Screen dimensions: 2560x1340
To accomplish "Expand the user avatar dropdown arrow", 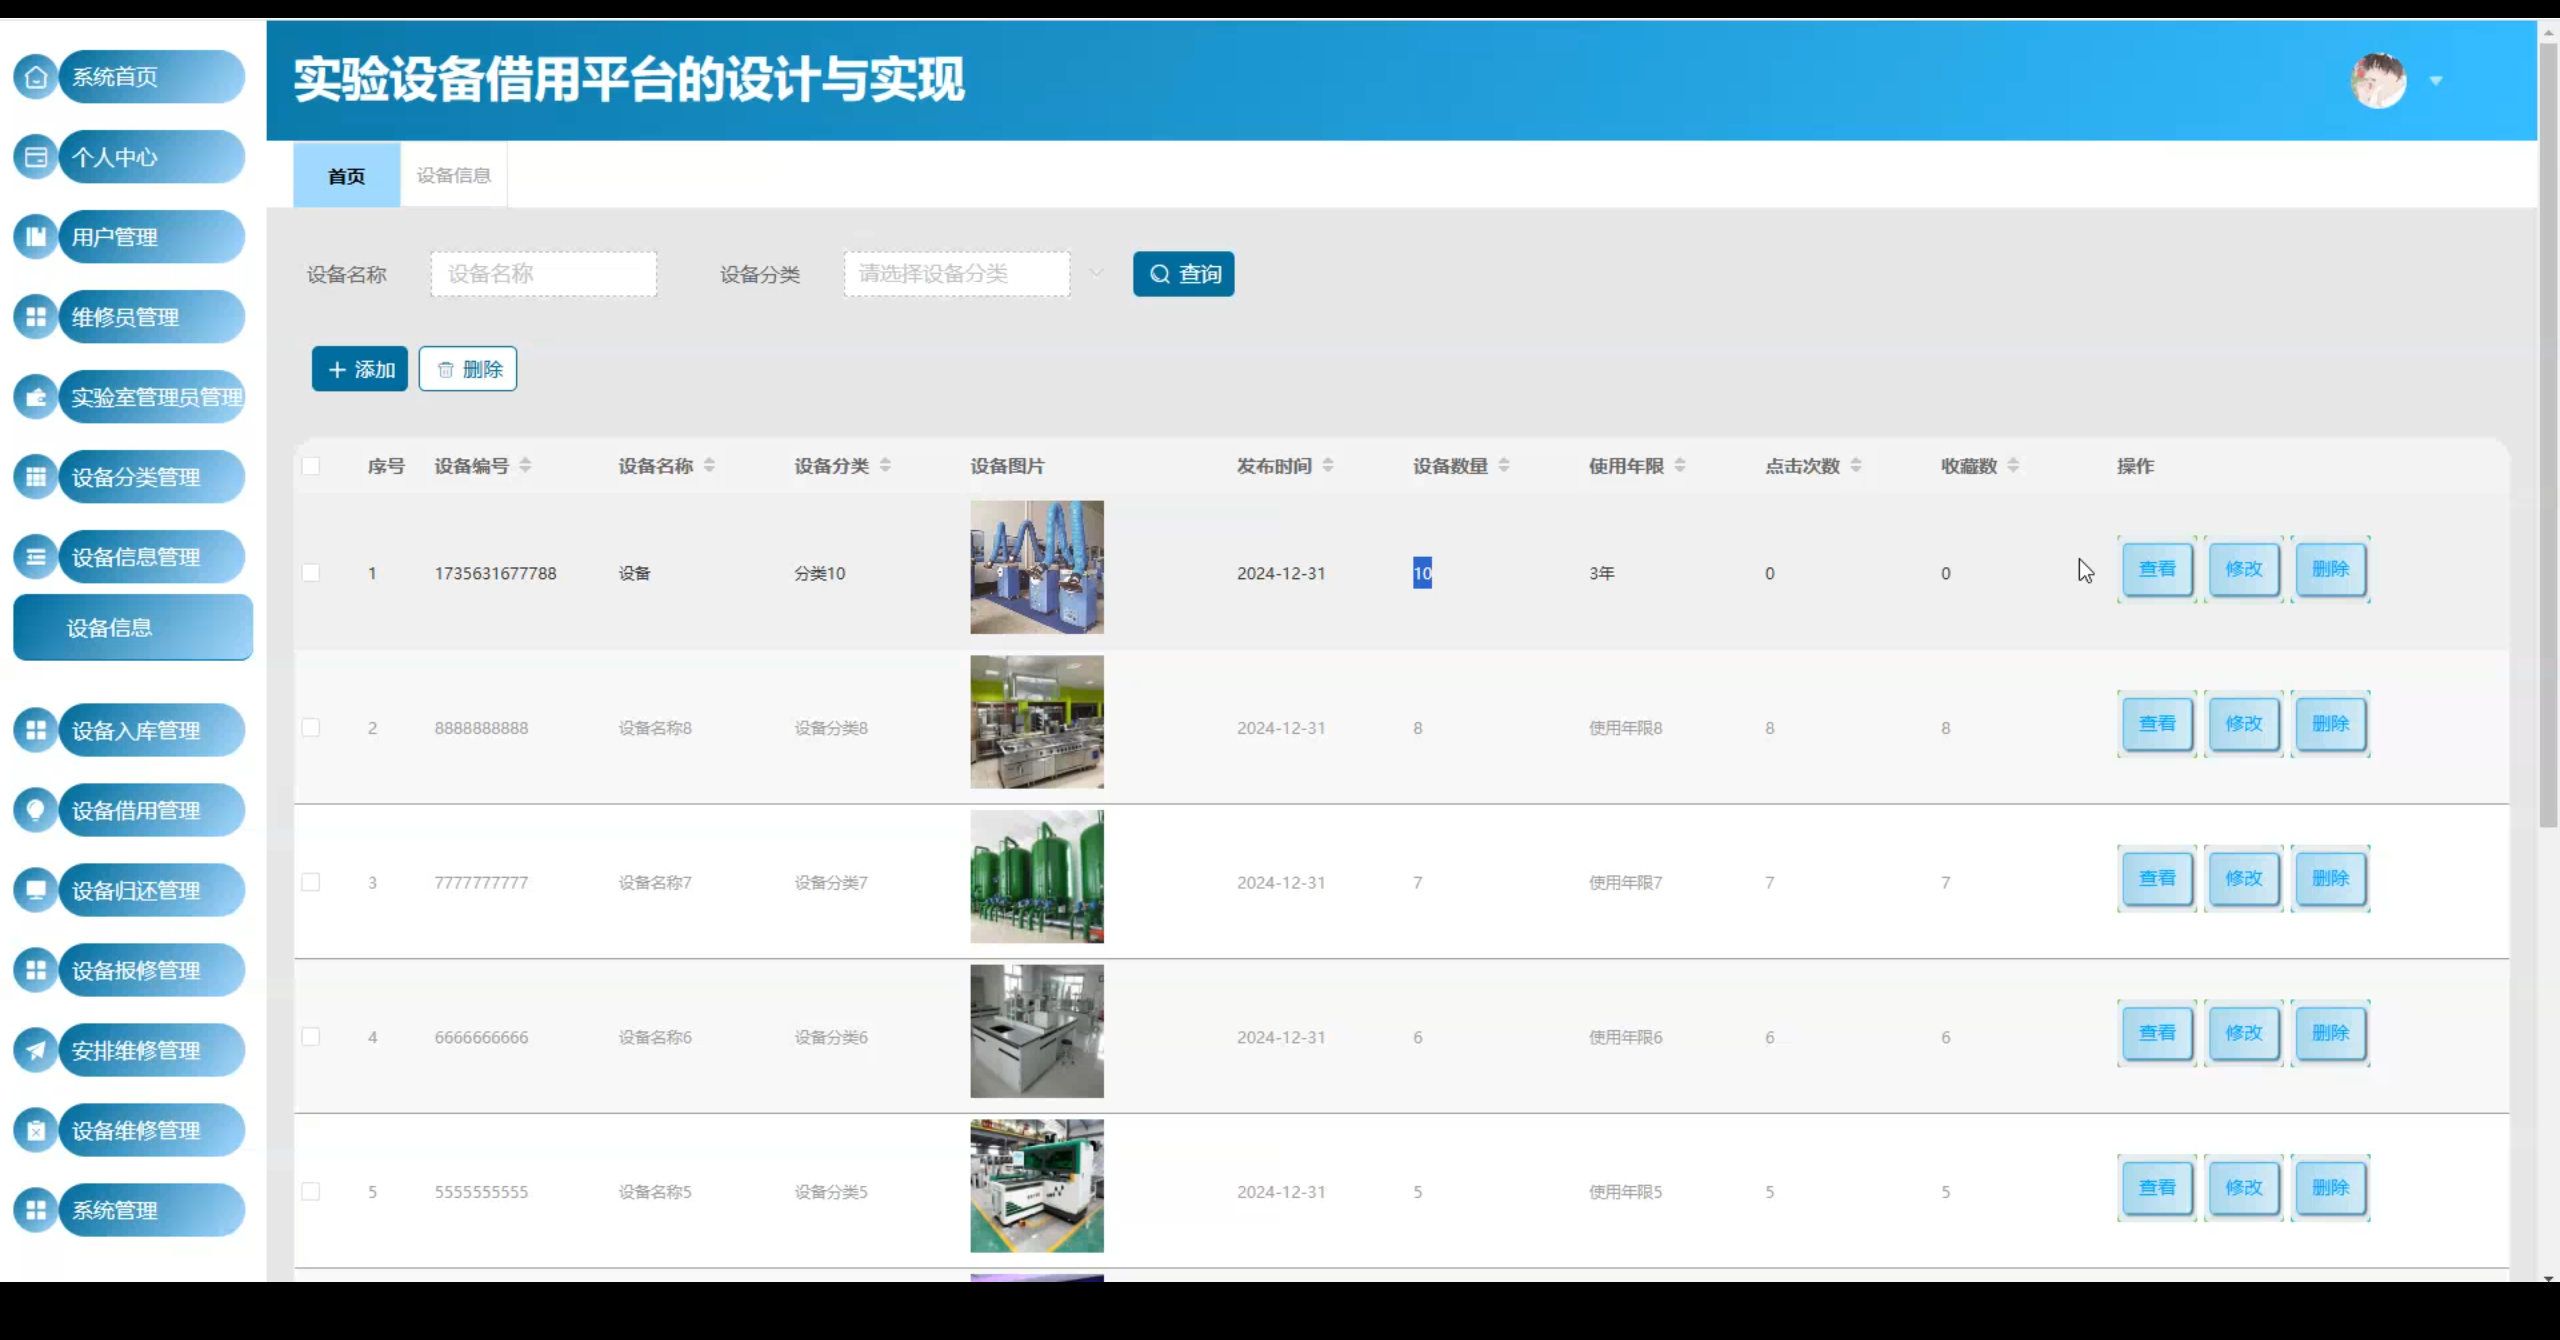I will pyautogui.click(x=2436, y=81).
